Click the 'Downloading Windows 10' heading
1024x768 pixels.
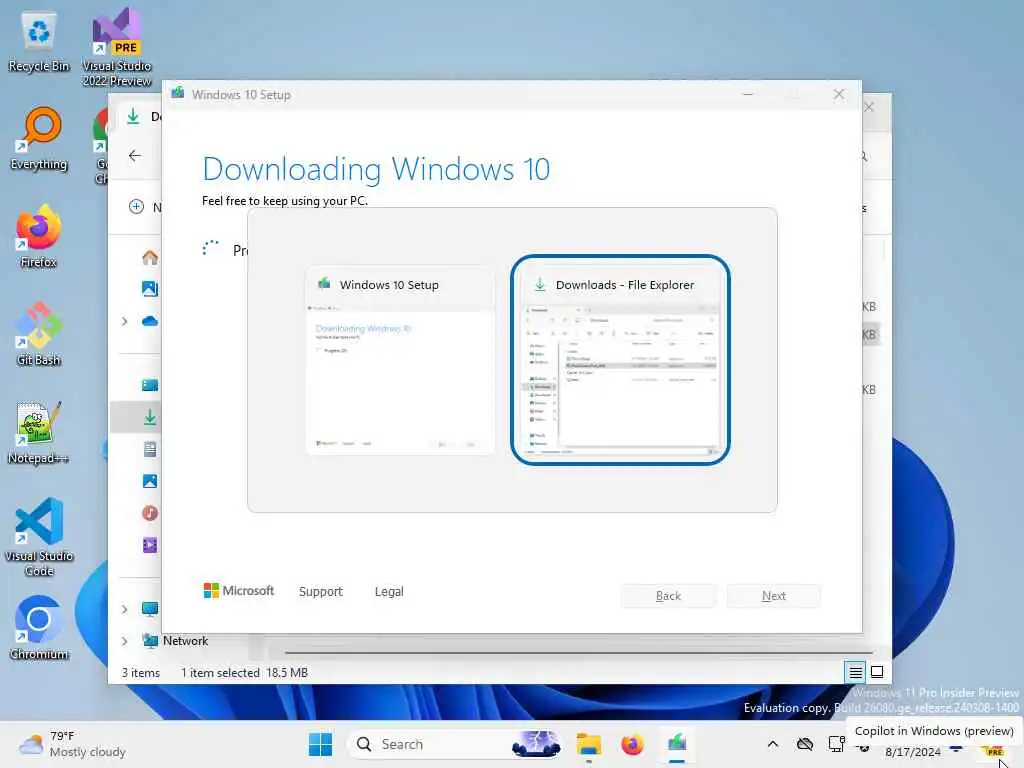click(x=376, y=169)
